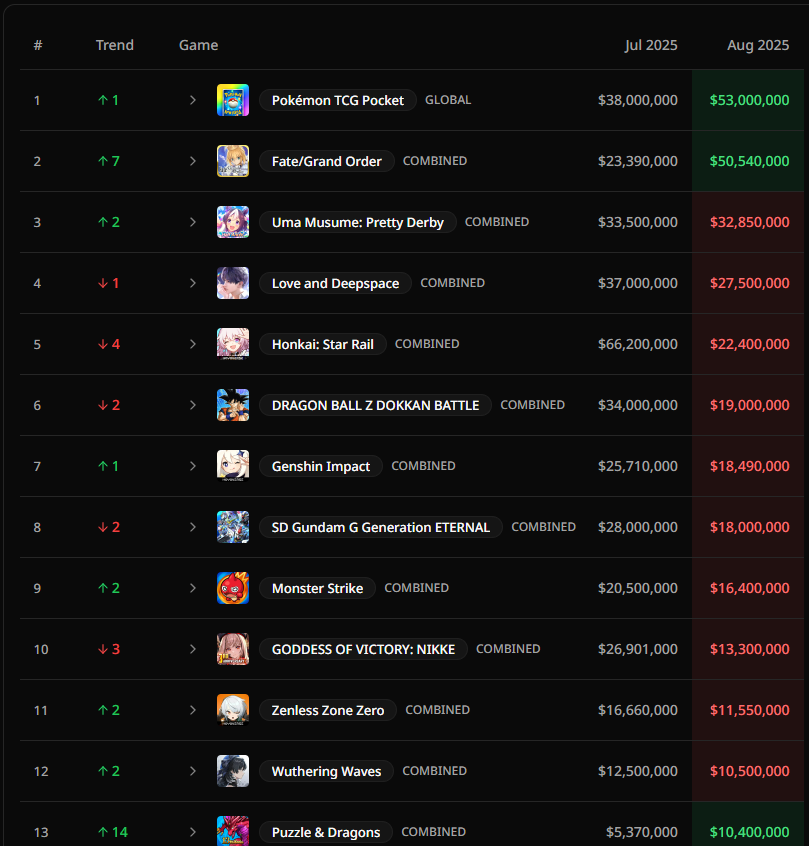Viewport: 809px width, 846px height.
Task: Open the Puzzle & Dragons name pill
Action: pos(326,831)
